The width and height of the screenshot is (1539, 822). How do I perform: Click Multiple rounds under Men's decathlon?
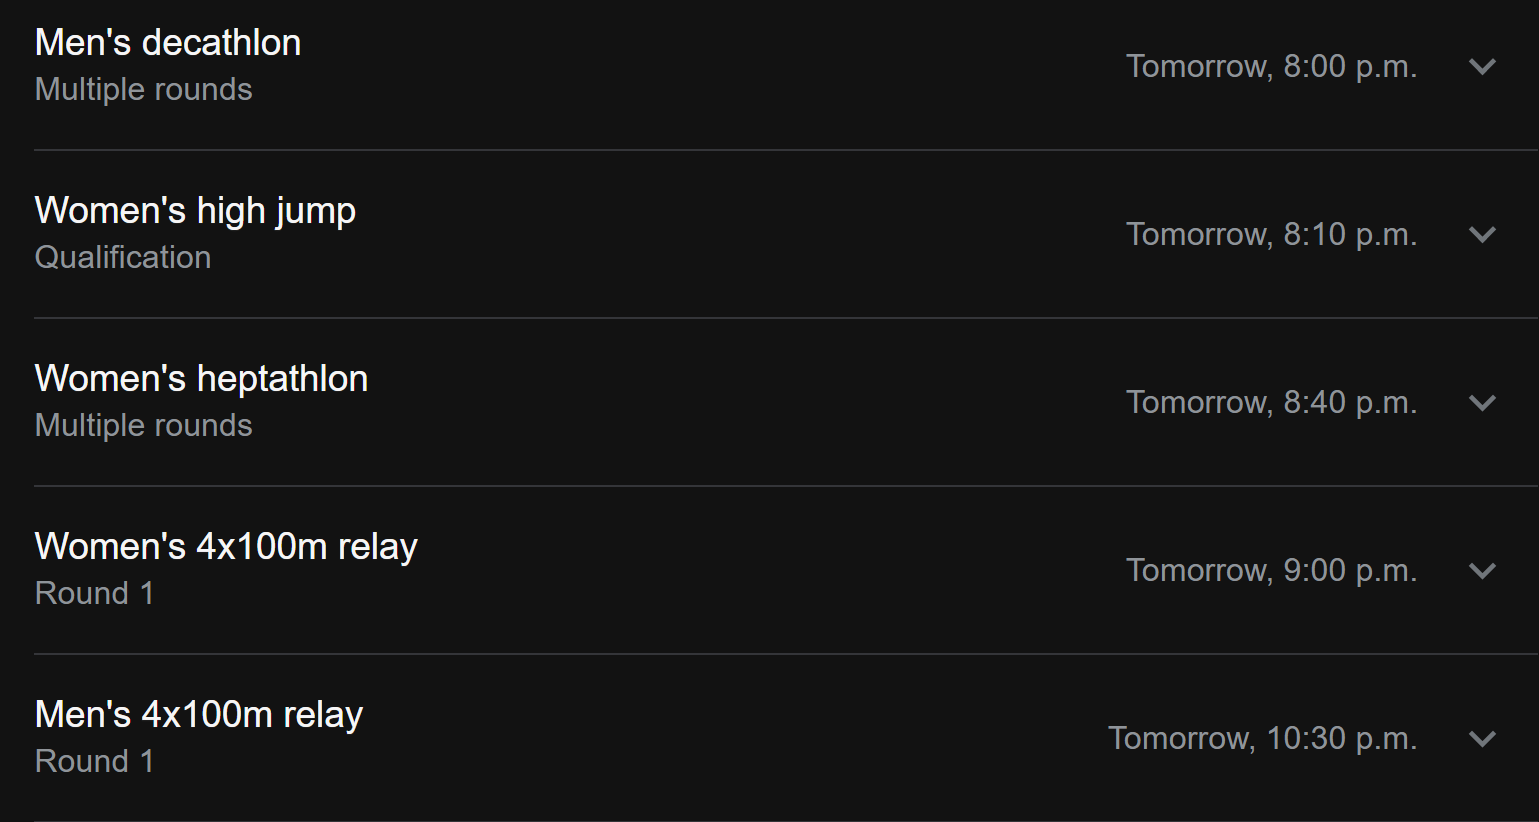pyautogui.click(x=144, y=90)
